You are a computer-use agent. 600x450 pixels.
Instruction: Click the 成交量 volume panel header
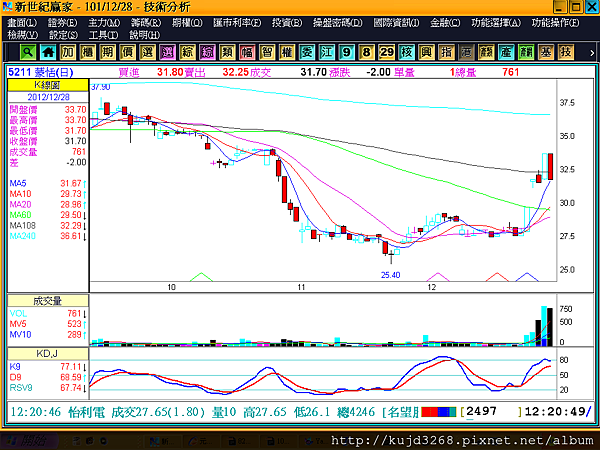tap(48, 301)
